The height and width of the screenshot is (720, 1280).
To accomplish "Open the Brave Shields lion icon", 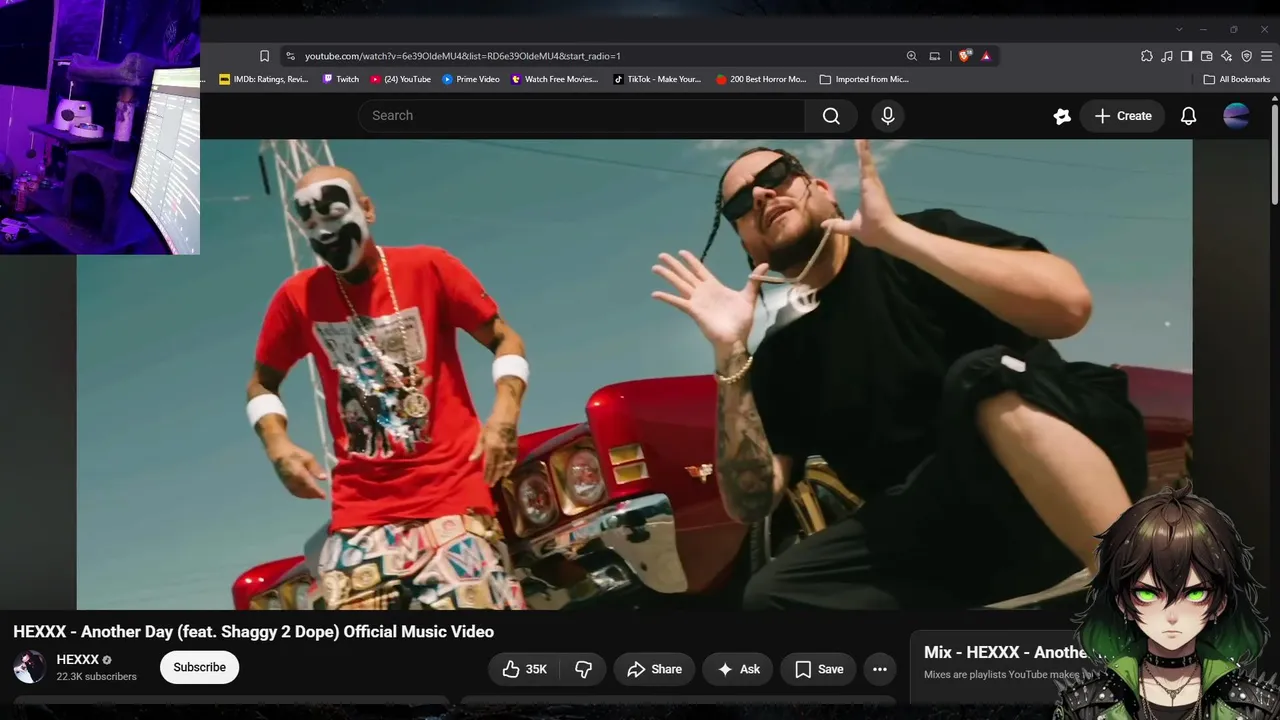I will [964, 56].
